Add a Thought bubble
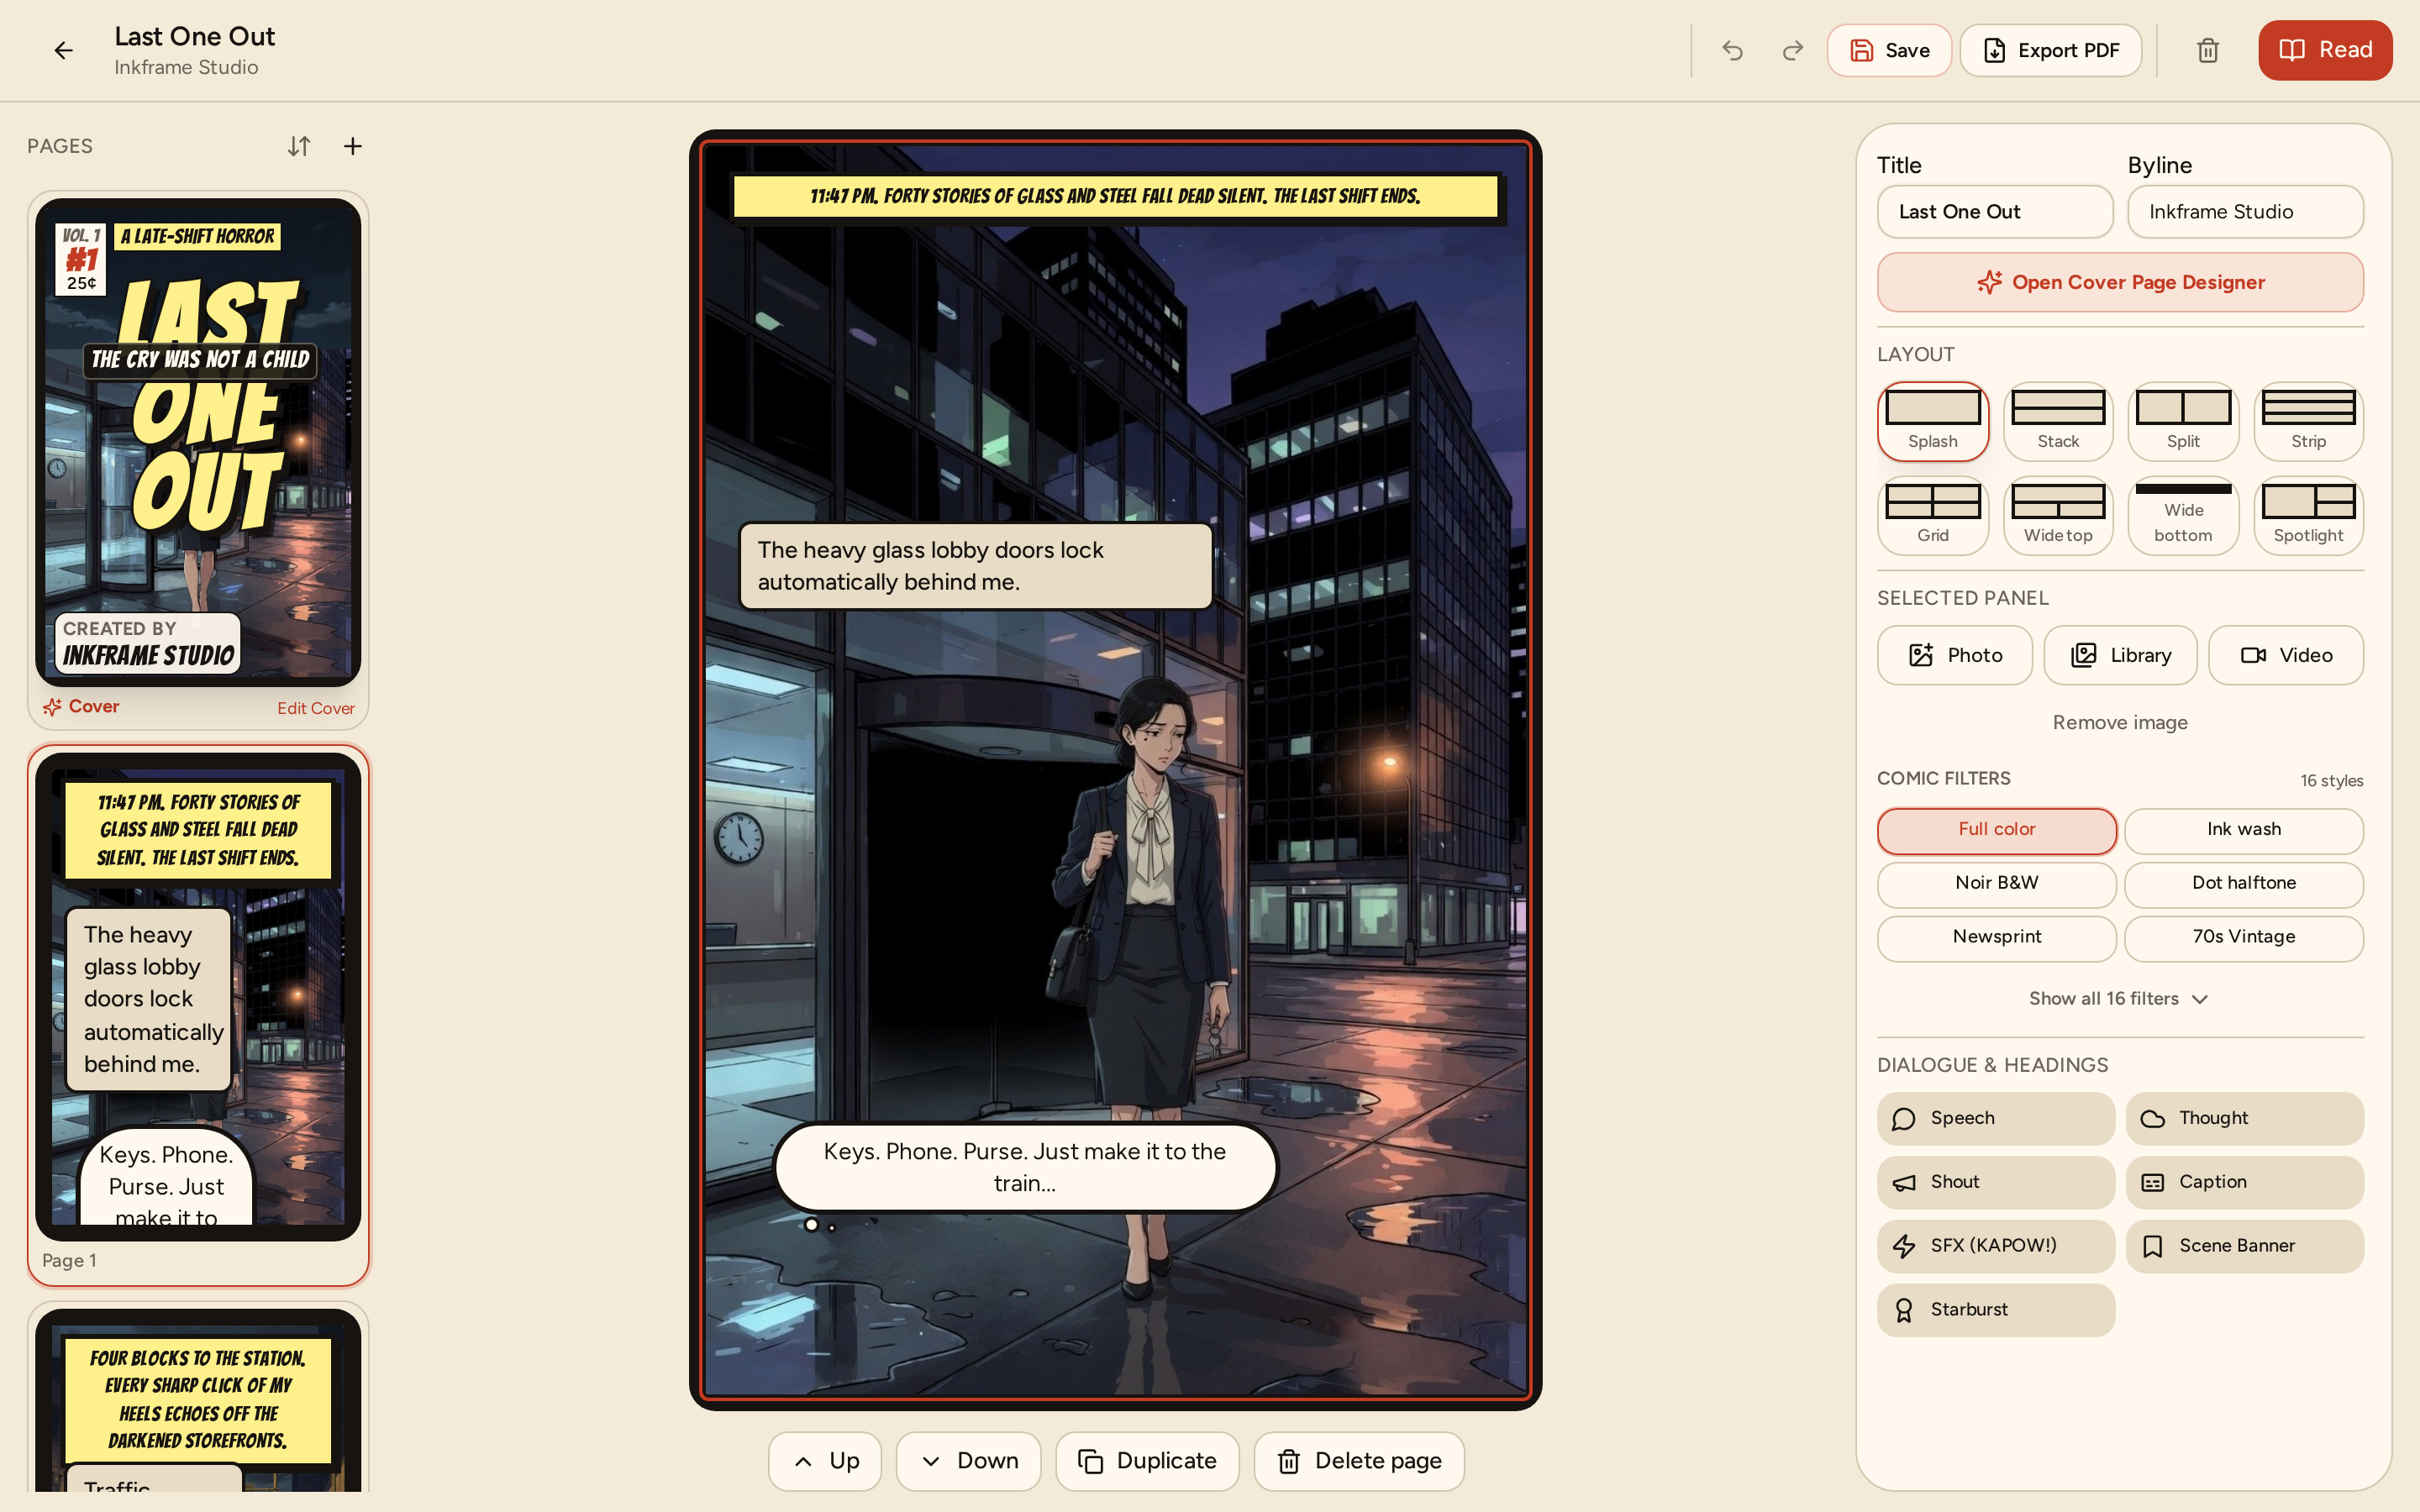The width and height of the screenshot is (2420, 1512). click(x=2245, y=1119)
